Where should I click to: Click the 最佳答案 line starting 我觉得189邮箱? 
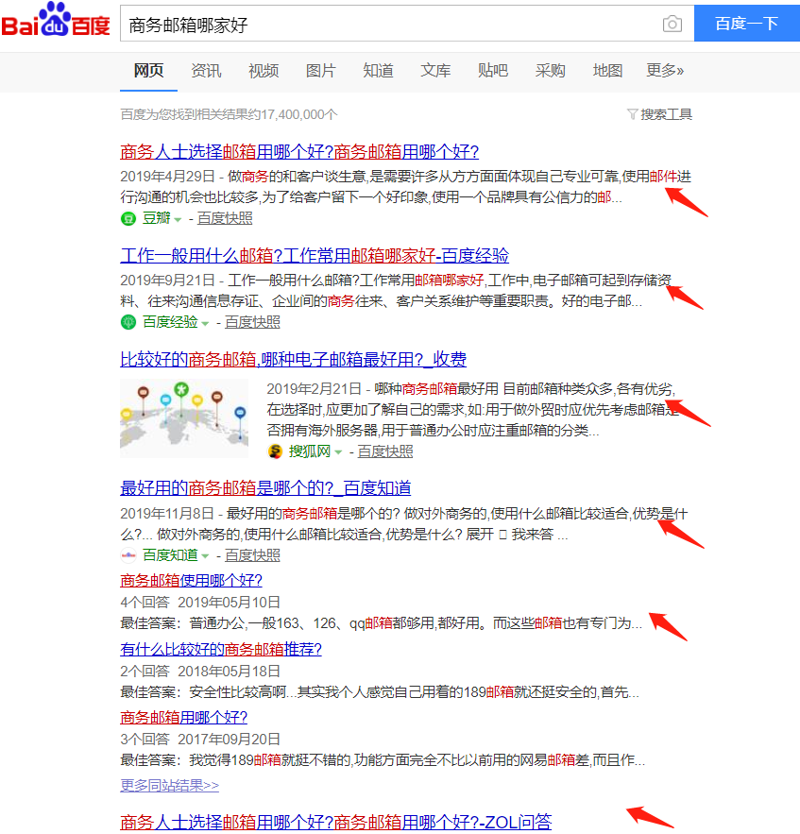click(x=382, y=761)
